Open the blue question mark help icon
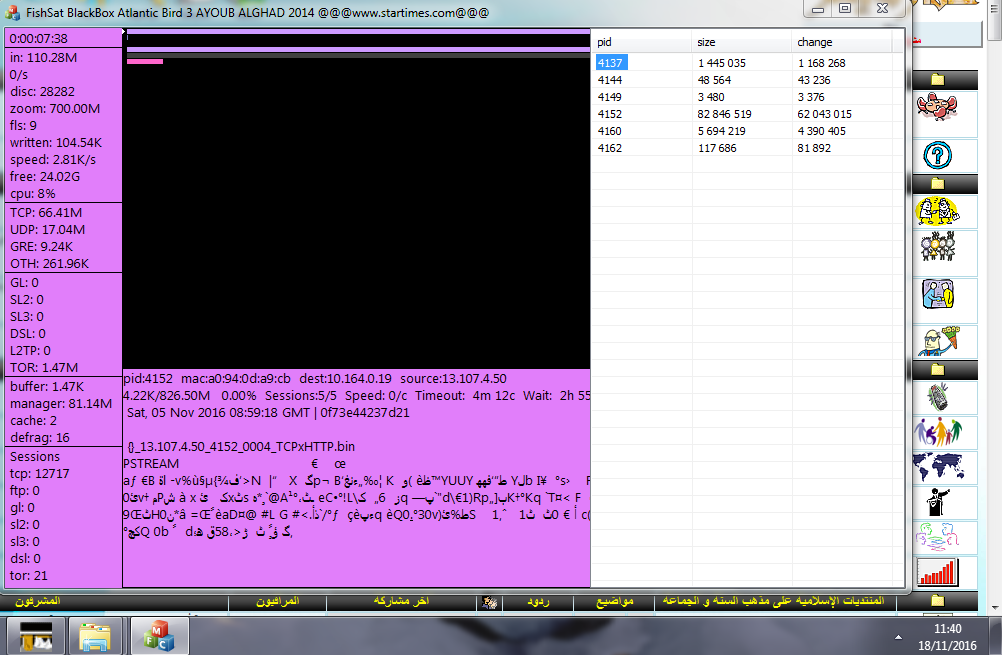Viewport: 1002px width, 655px height. 937,154
